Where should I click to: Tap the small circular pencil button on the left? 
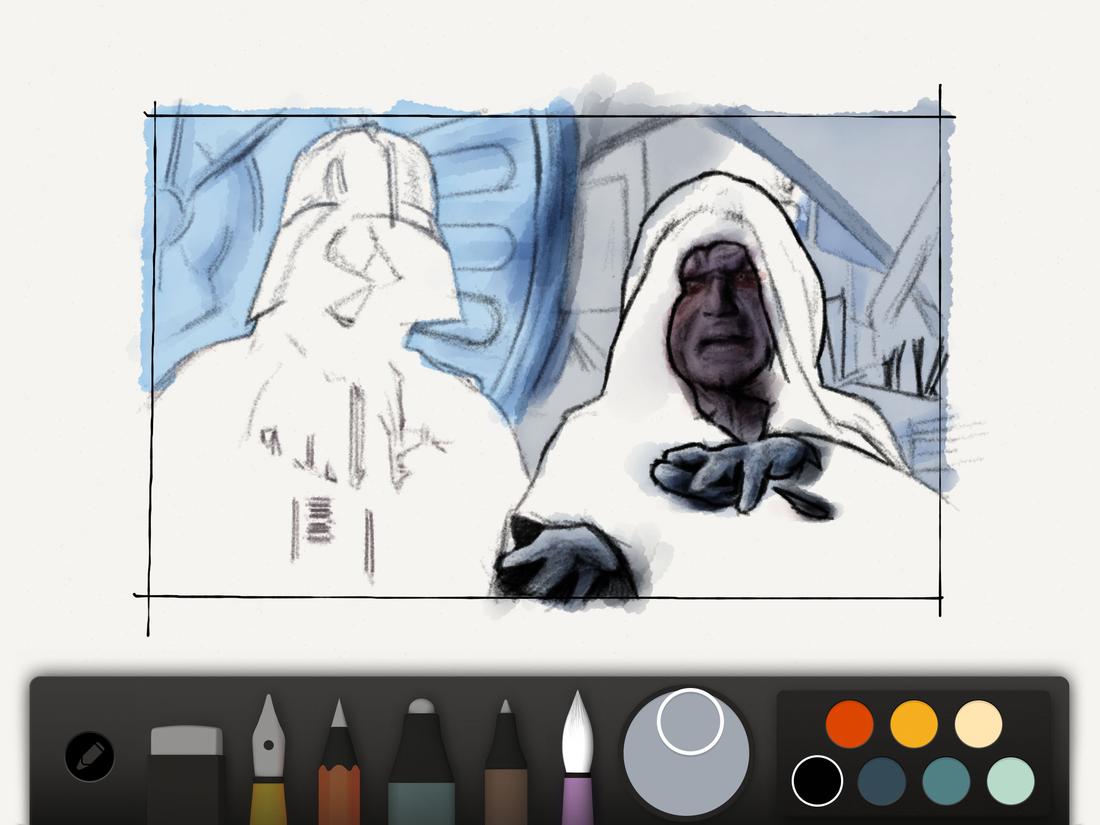[x=90, y=755]
